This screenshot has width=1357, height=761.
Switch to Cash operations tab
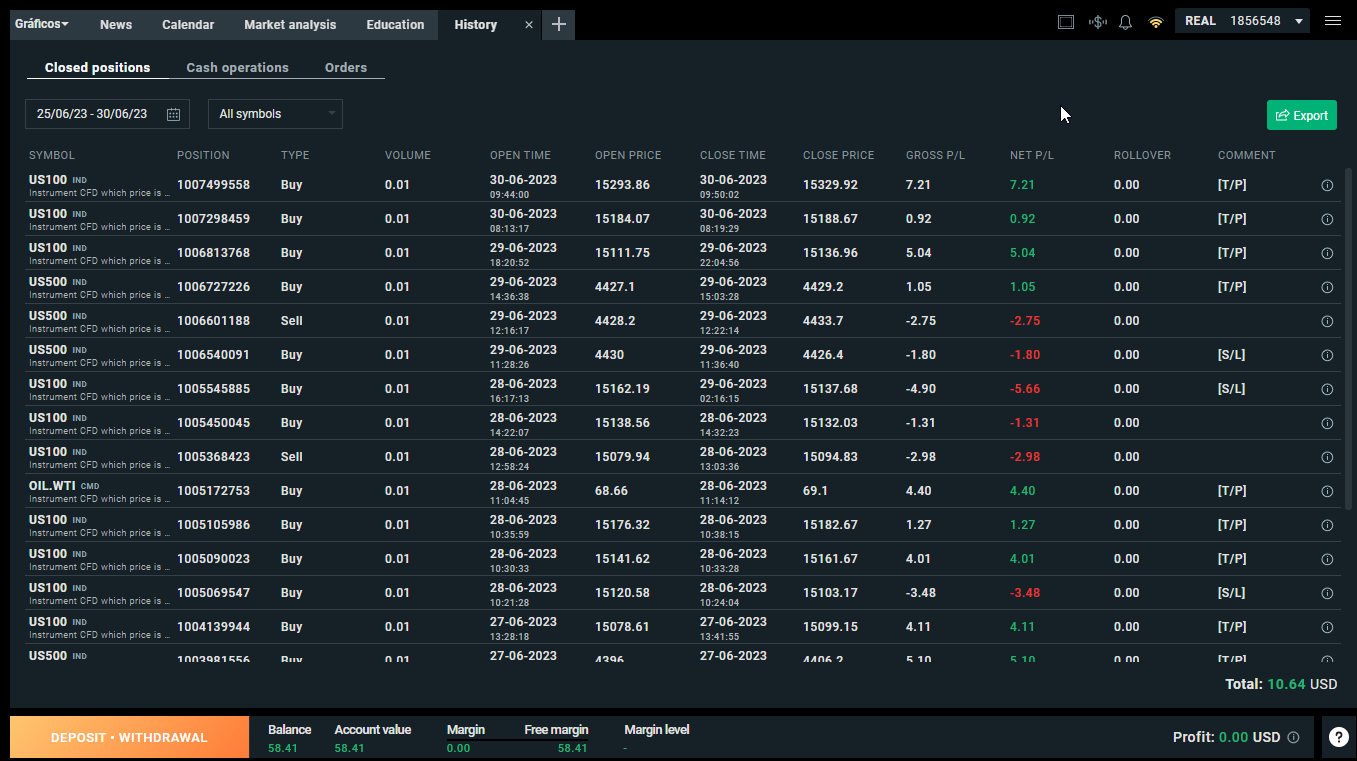click(x=238, y=68)
